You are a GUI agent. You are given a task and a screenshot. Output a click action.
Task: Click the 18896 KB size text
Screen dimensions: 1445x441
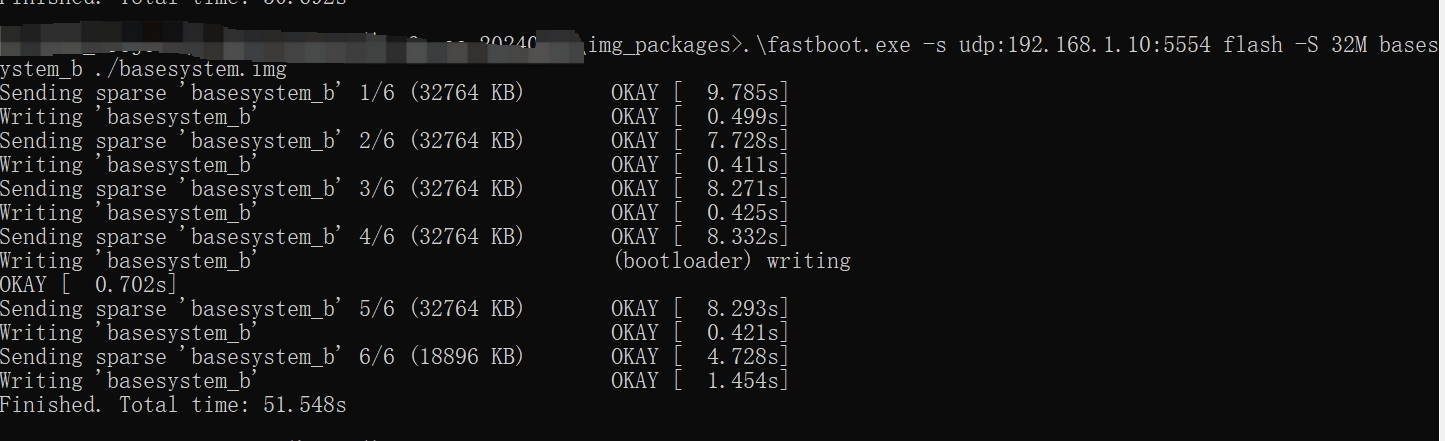coord(466,357)
